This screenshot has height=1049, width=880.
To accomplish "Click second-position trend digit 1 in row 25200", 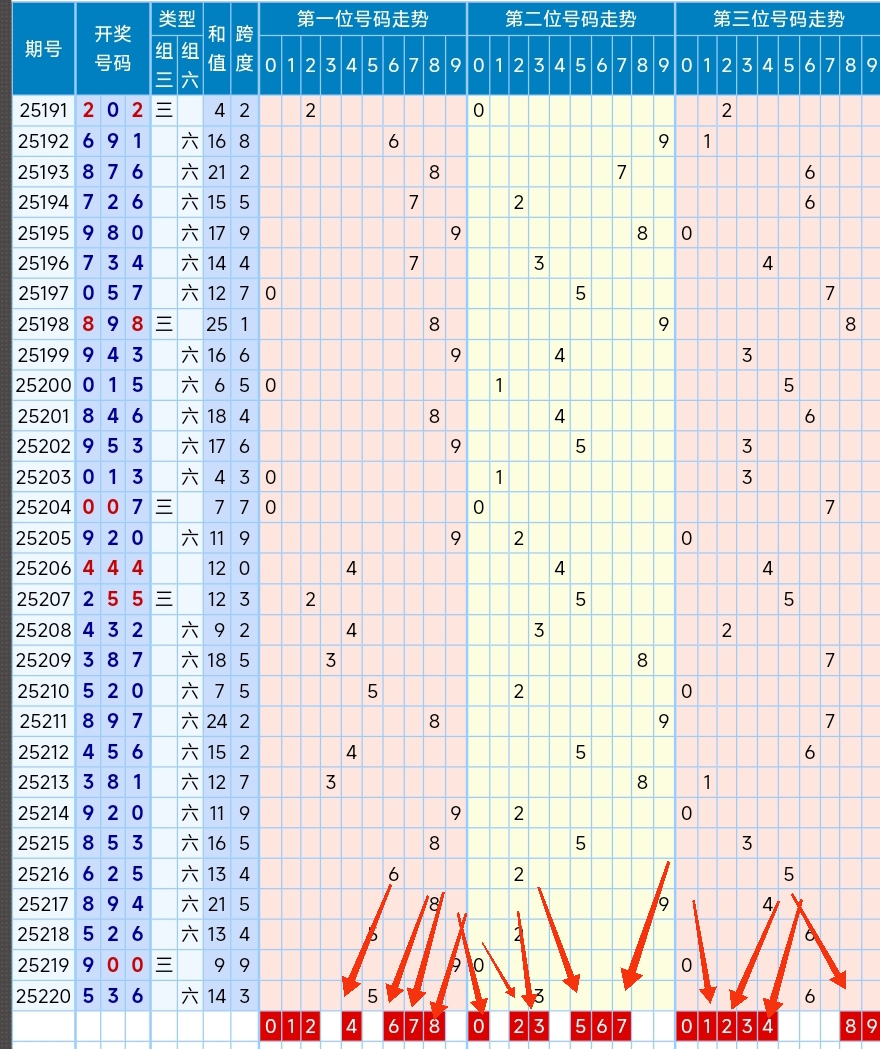I will click(499, 385).
